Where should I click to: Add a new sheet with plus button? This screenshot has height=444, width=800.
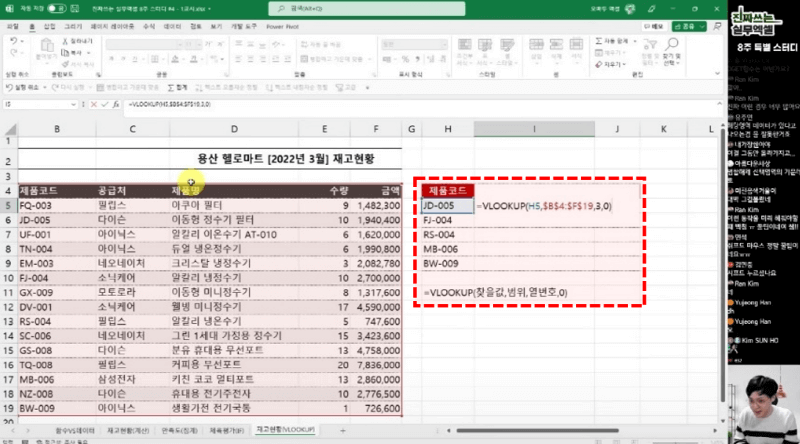pos(342,431)
